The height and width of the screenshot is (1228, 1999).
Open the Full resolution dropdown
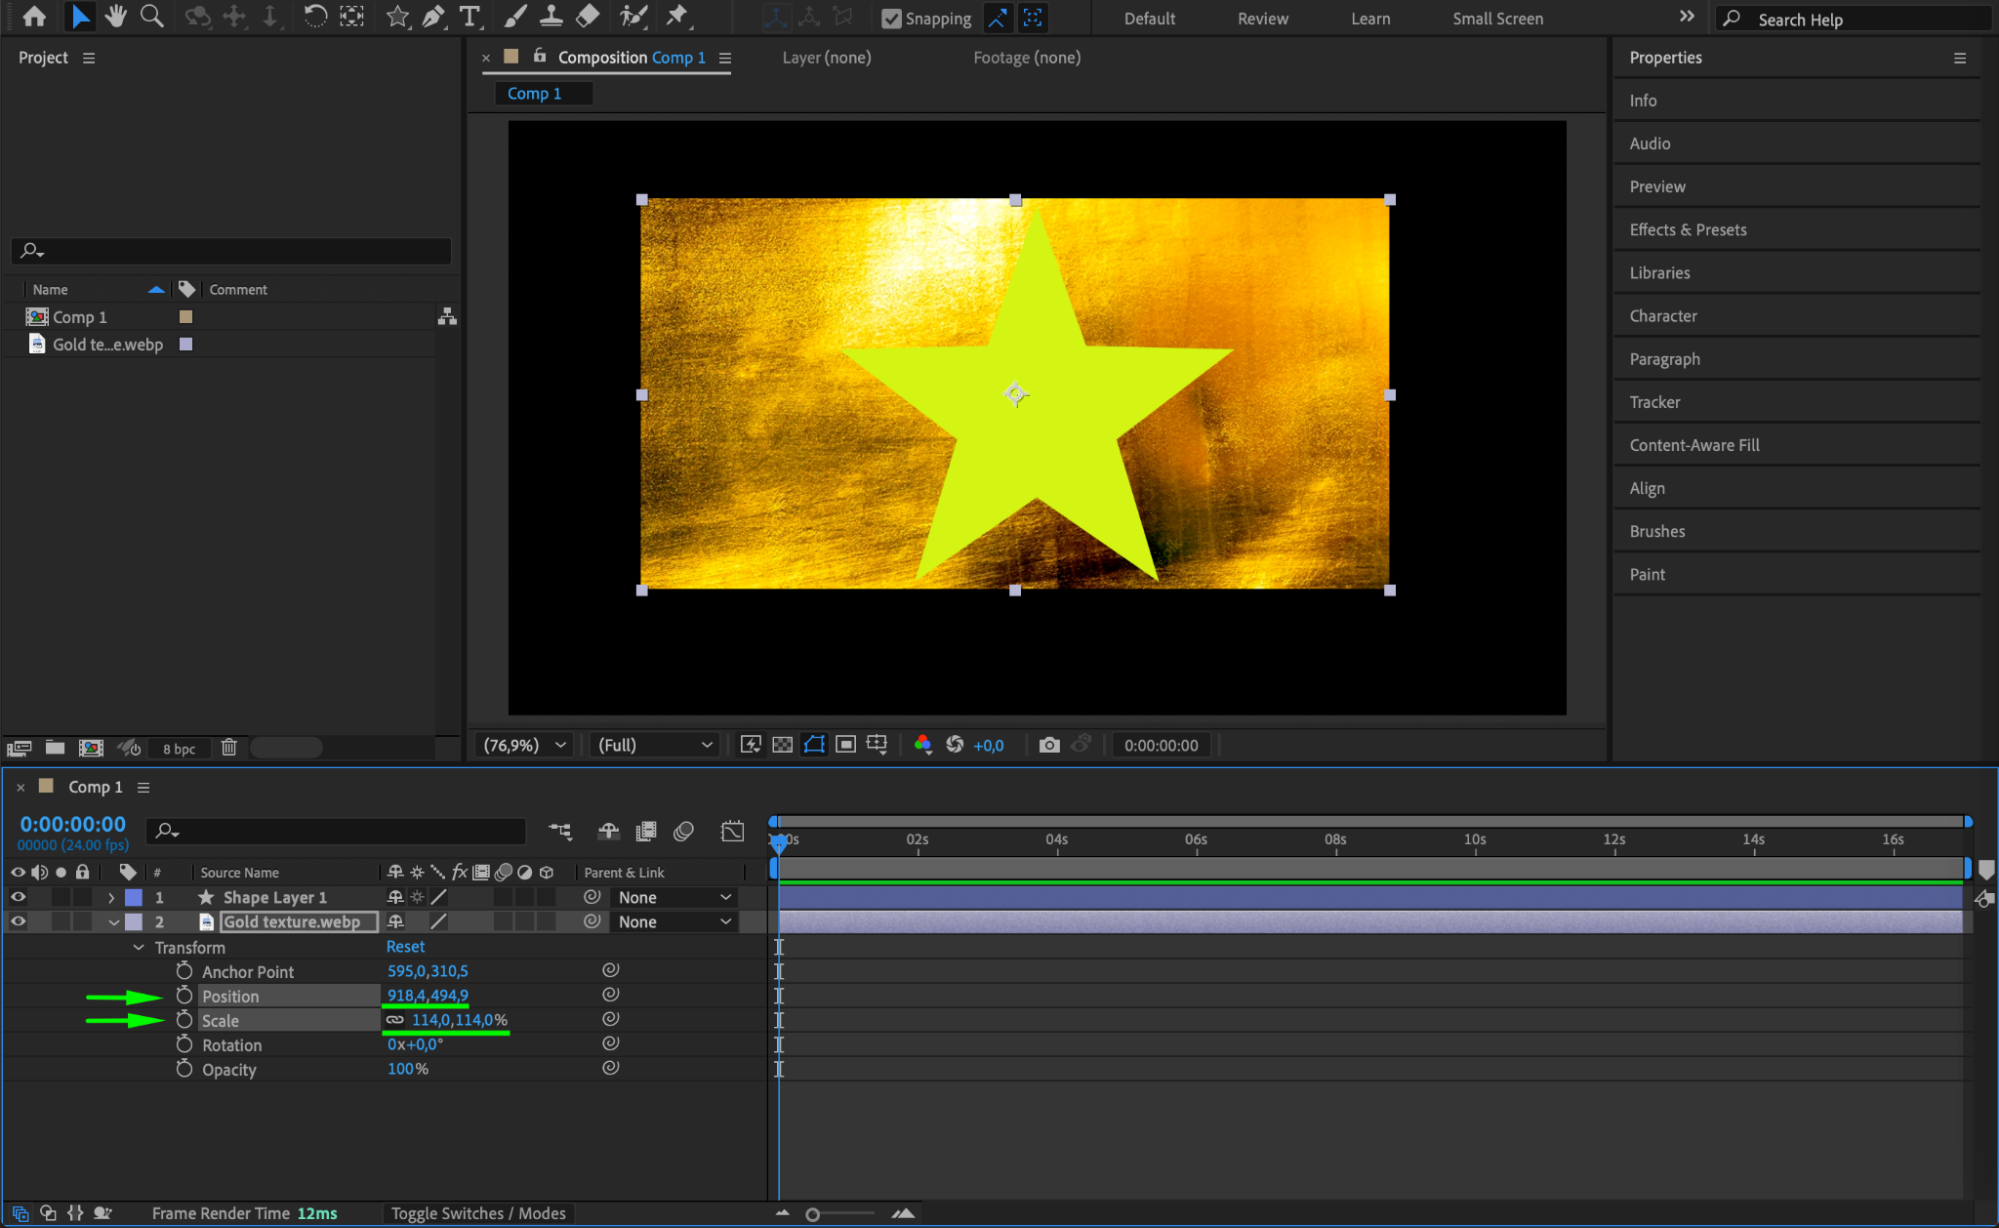click(655, 745)
